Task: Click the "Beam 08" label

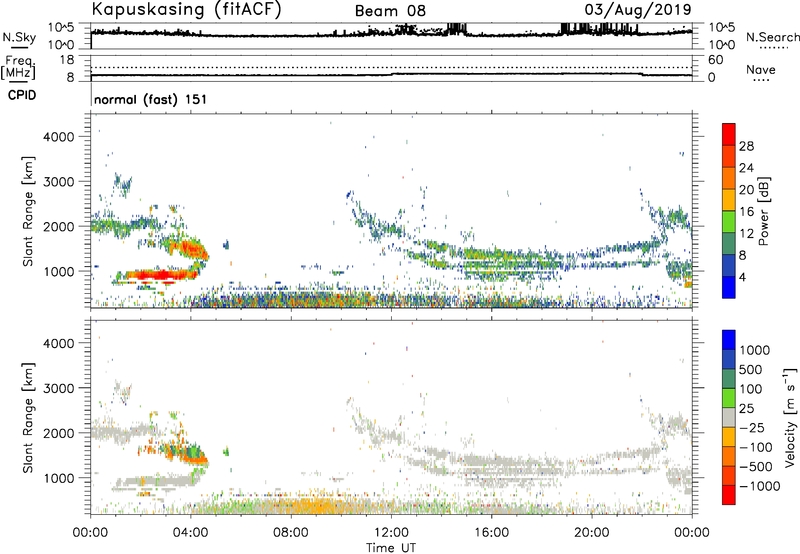Action: click(x=390, y=11)
